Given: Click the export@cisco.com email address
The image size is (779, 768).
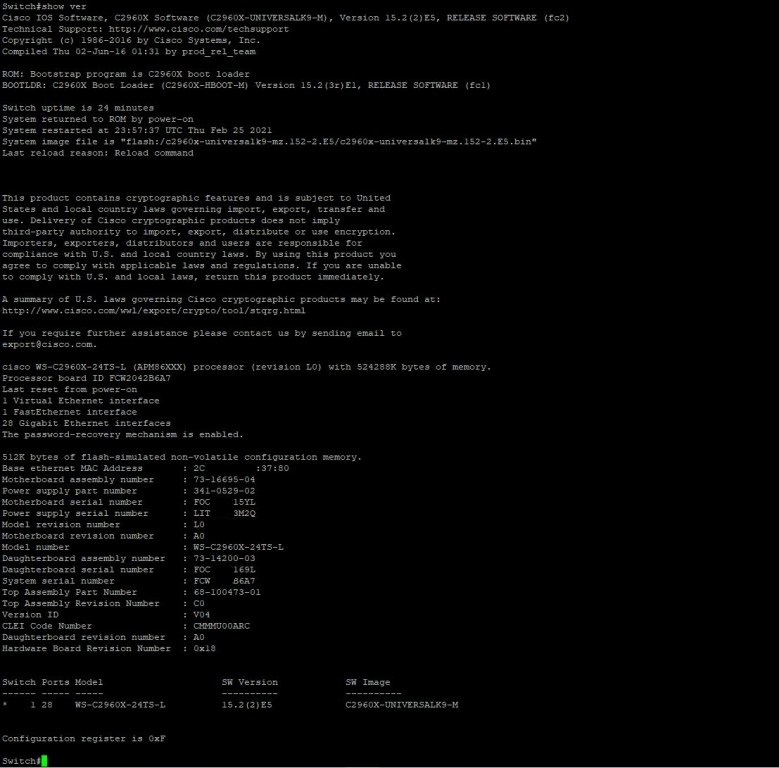Looking at the screenshot, I should click(x=48, y=344).
